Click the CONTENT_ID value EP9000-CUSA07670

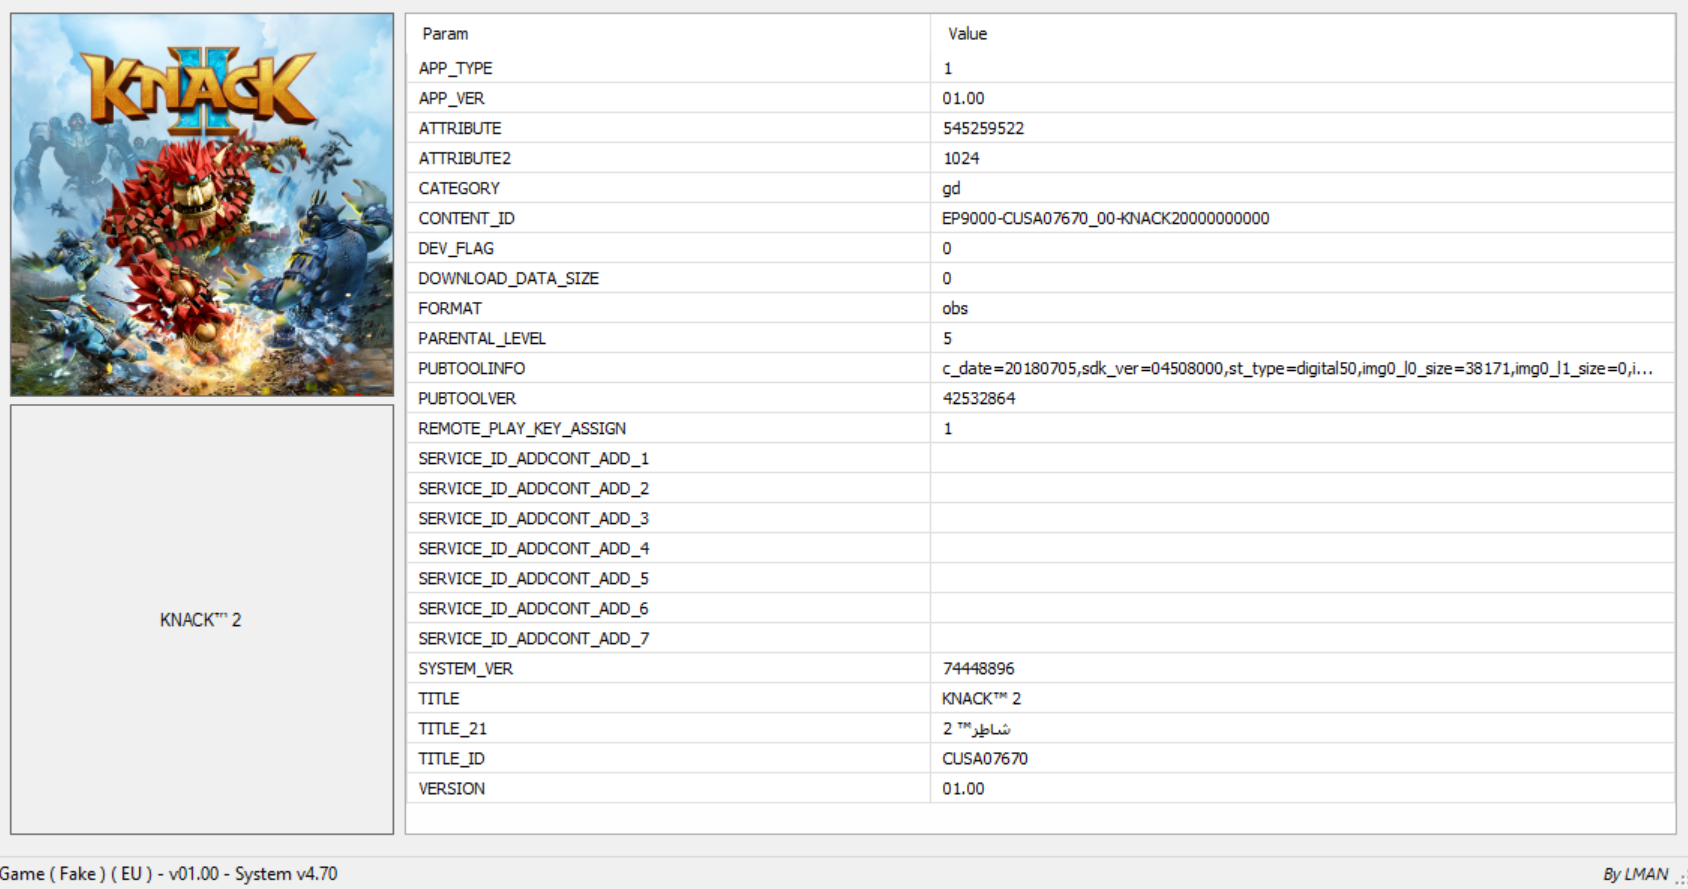tap(1105, 218)
